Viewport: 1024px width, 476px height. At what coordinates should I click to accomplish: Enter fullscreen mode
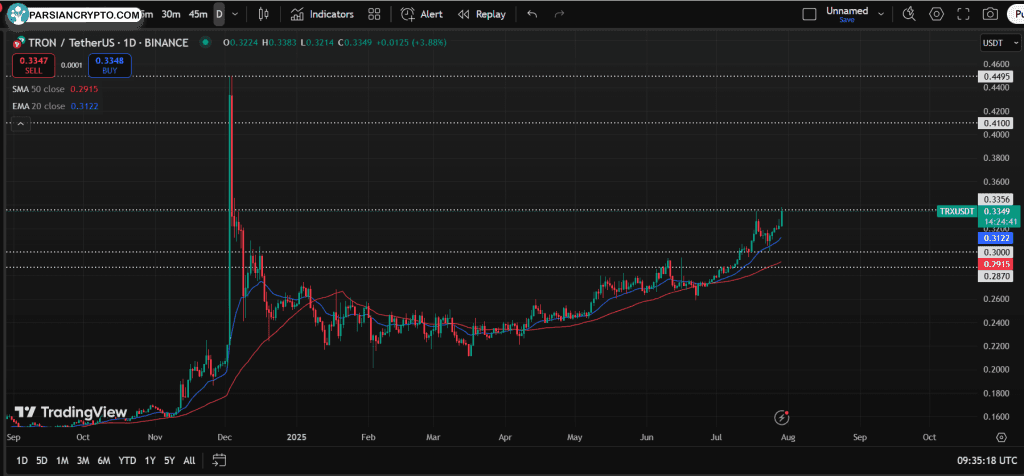(963, 14)
